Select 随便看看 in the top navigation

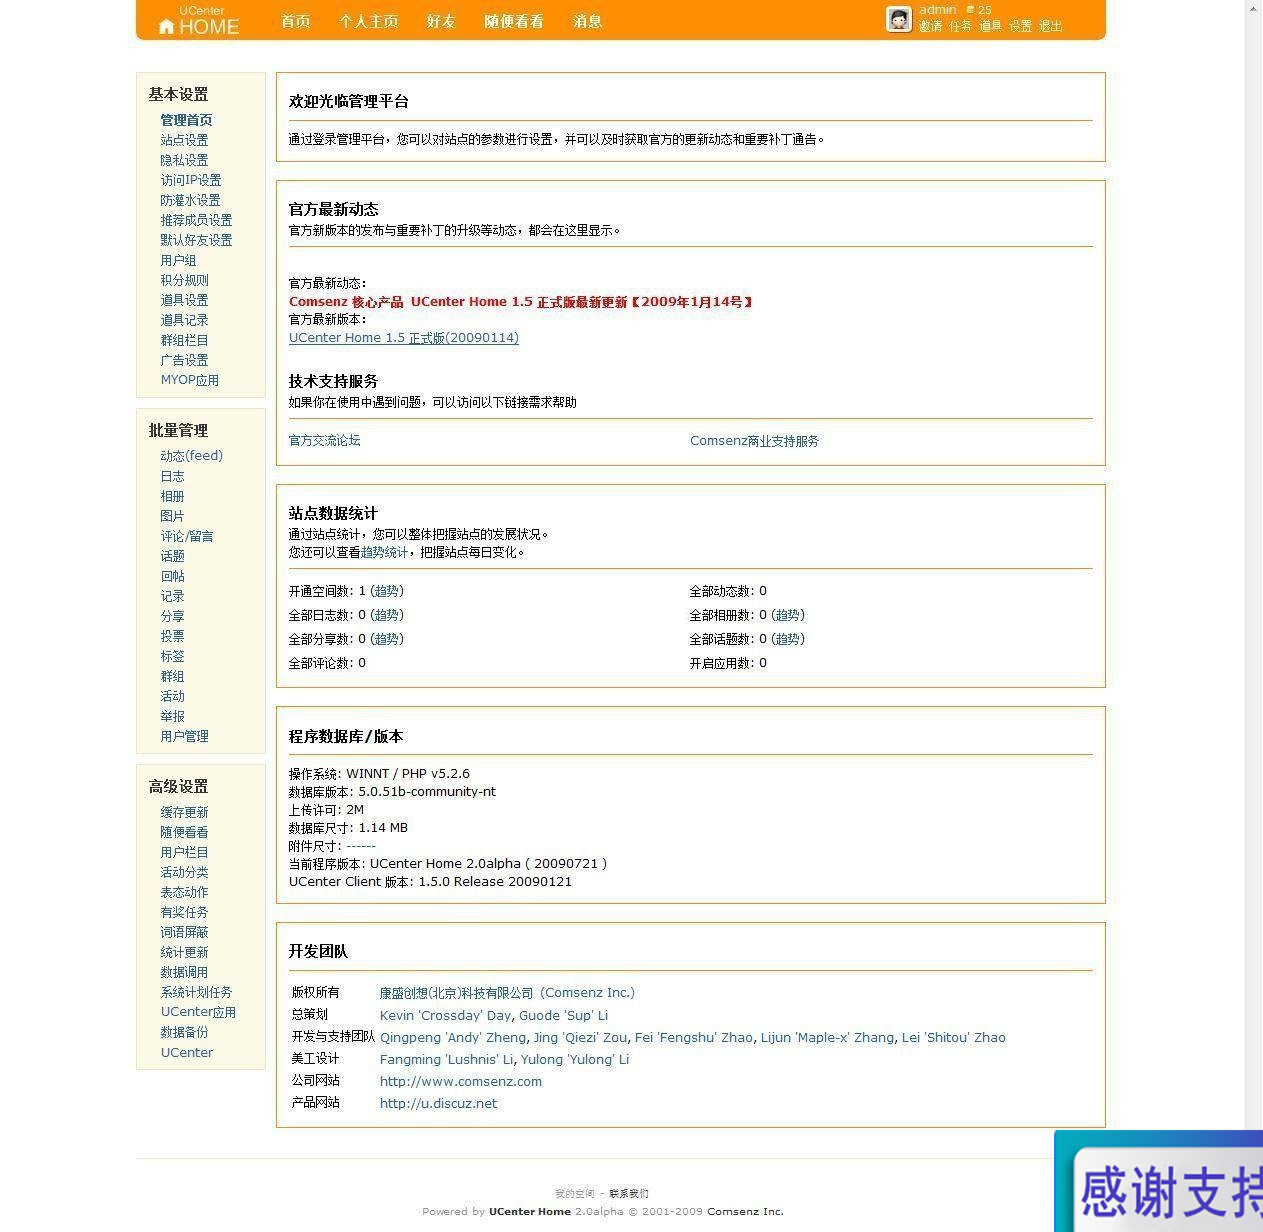(x=514, y=21)
